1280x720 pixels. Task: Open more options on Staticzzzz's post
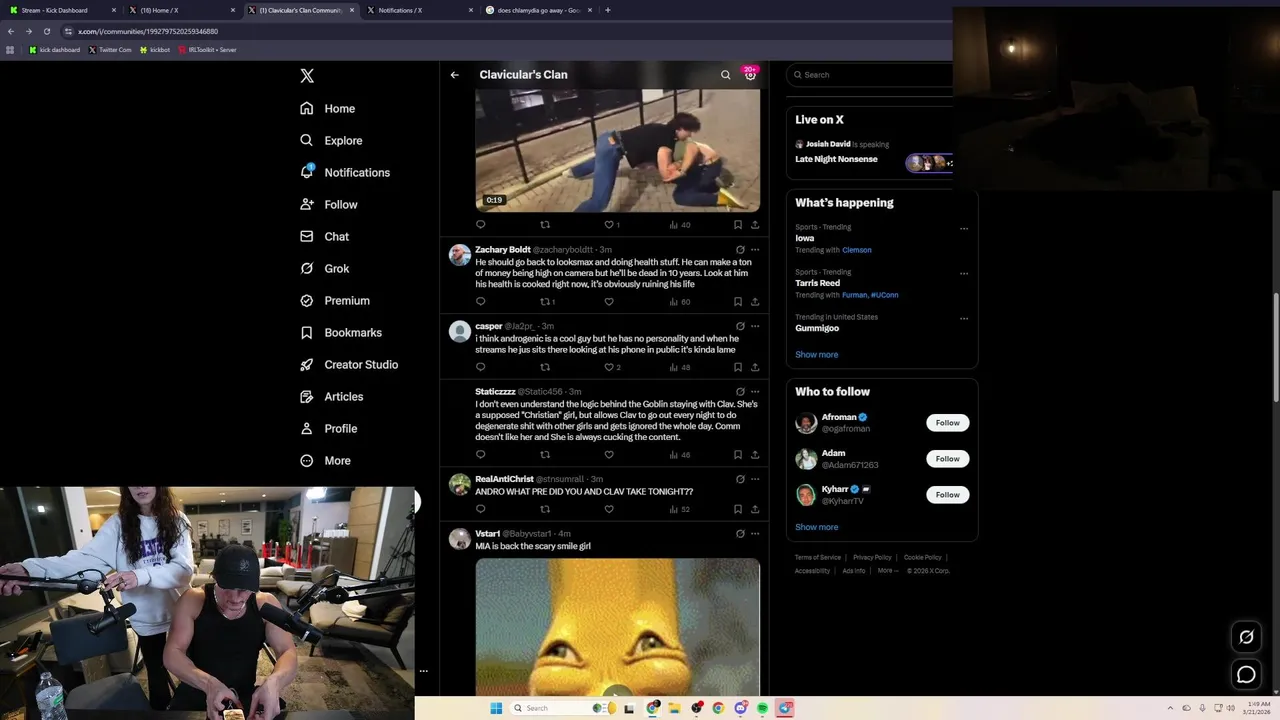click(x=755, y=391)
